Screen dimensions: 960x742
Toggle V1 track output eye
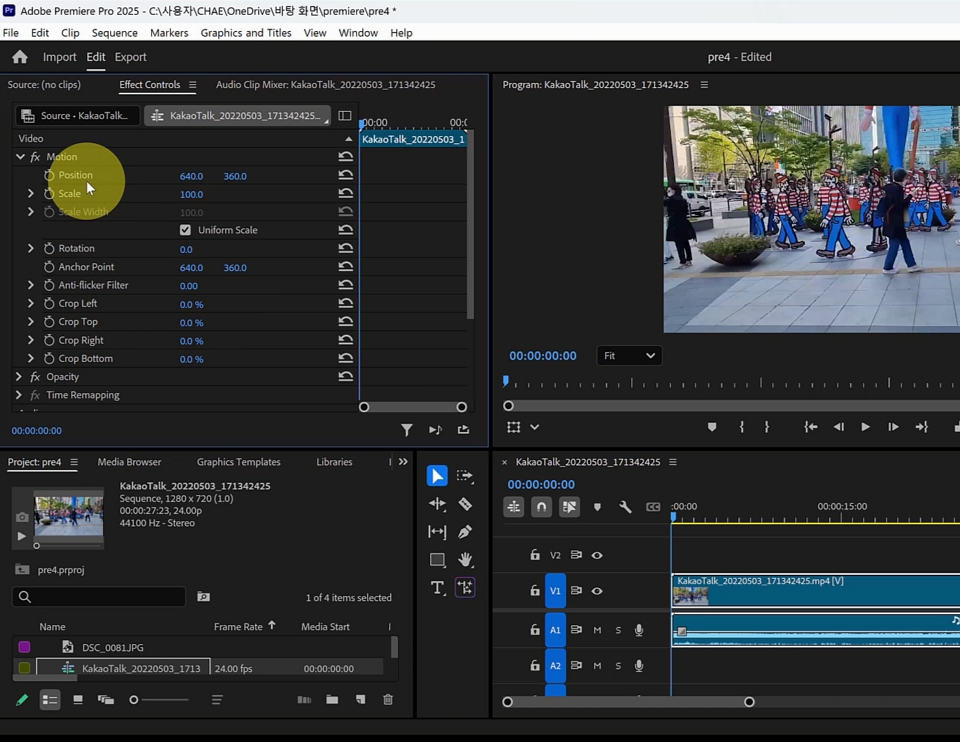597,591
